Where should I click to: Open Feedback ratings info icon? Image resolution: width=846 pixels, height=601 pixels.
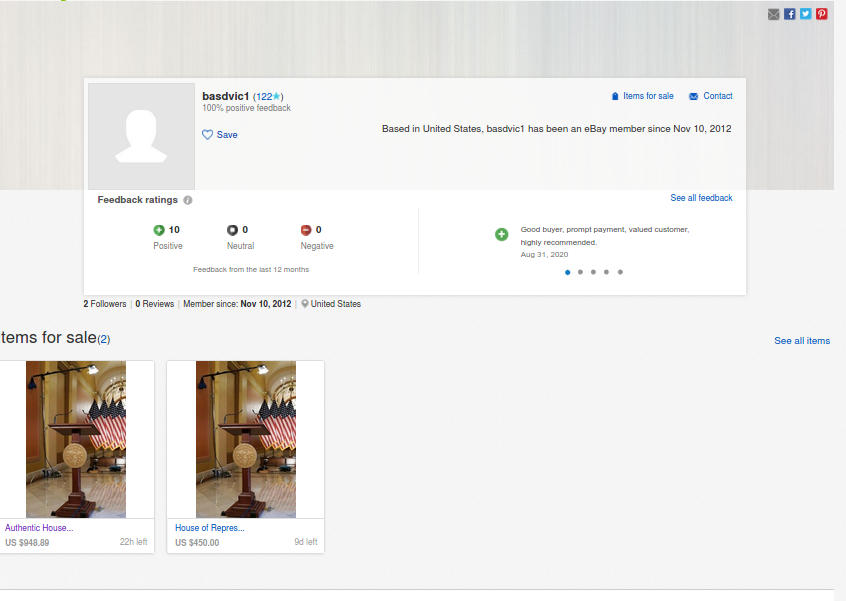tap(188, 200)
